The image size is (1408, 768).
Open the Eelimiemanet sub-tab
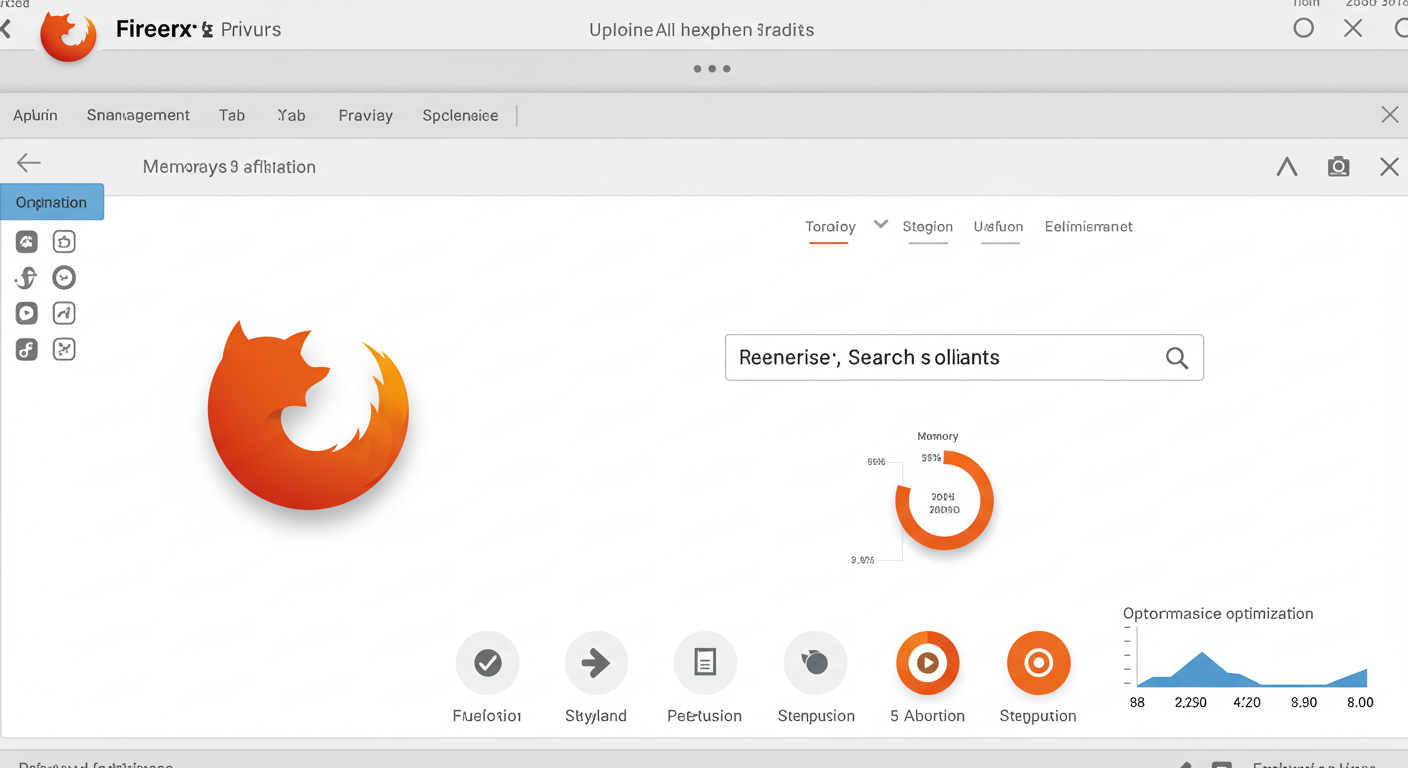point(1089,227)
